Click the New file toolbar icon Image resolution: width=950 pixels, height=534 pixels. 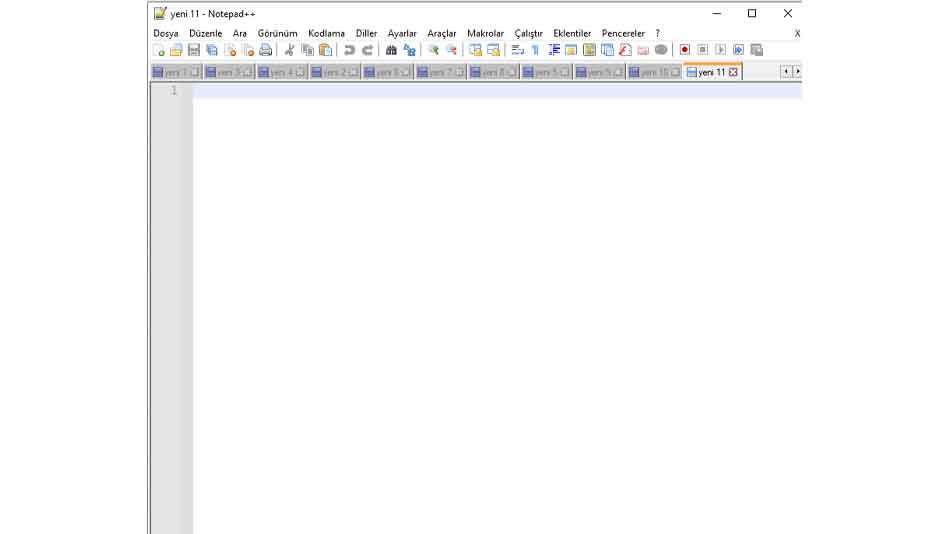[x=158, y=50]
